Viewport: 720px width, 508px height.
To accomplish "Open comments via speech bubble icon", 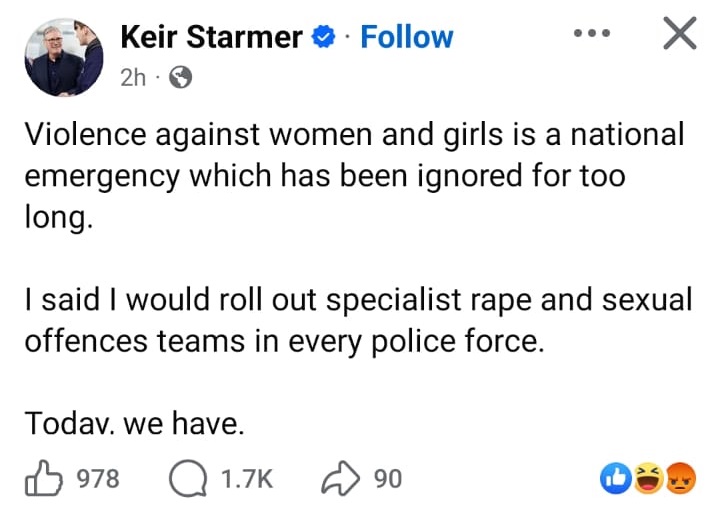I will pos(187,479).
